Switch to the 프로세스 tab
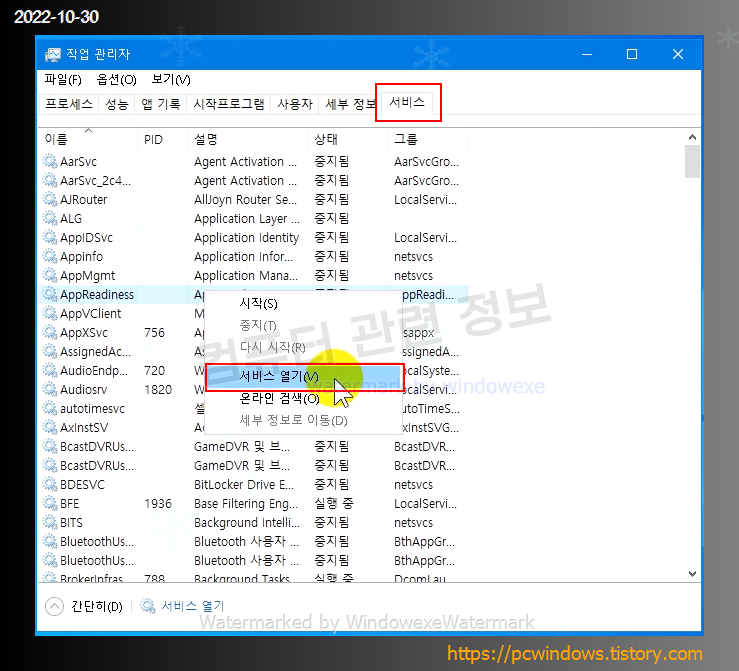The width and height of the screenshot is (739, 671). point(69,104)
